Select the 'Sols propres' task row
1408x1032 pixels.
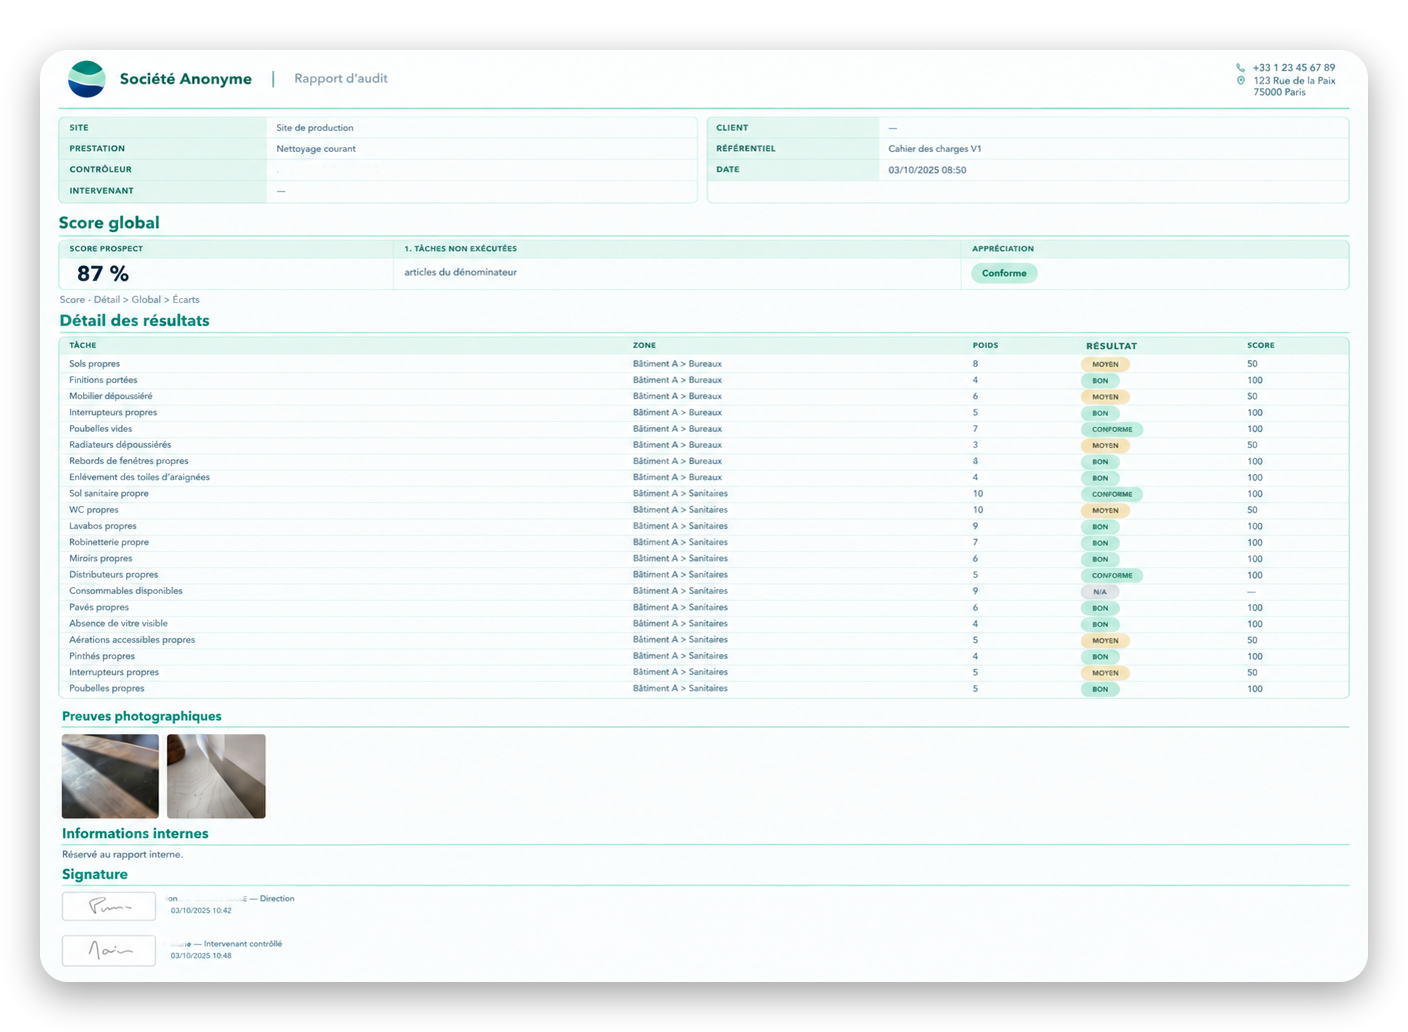(x=704, y=364)
